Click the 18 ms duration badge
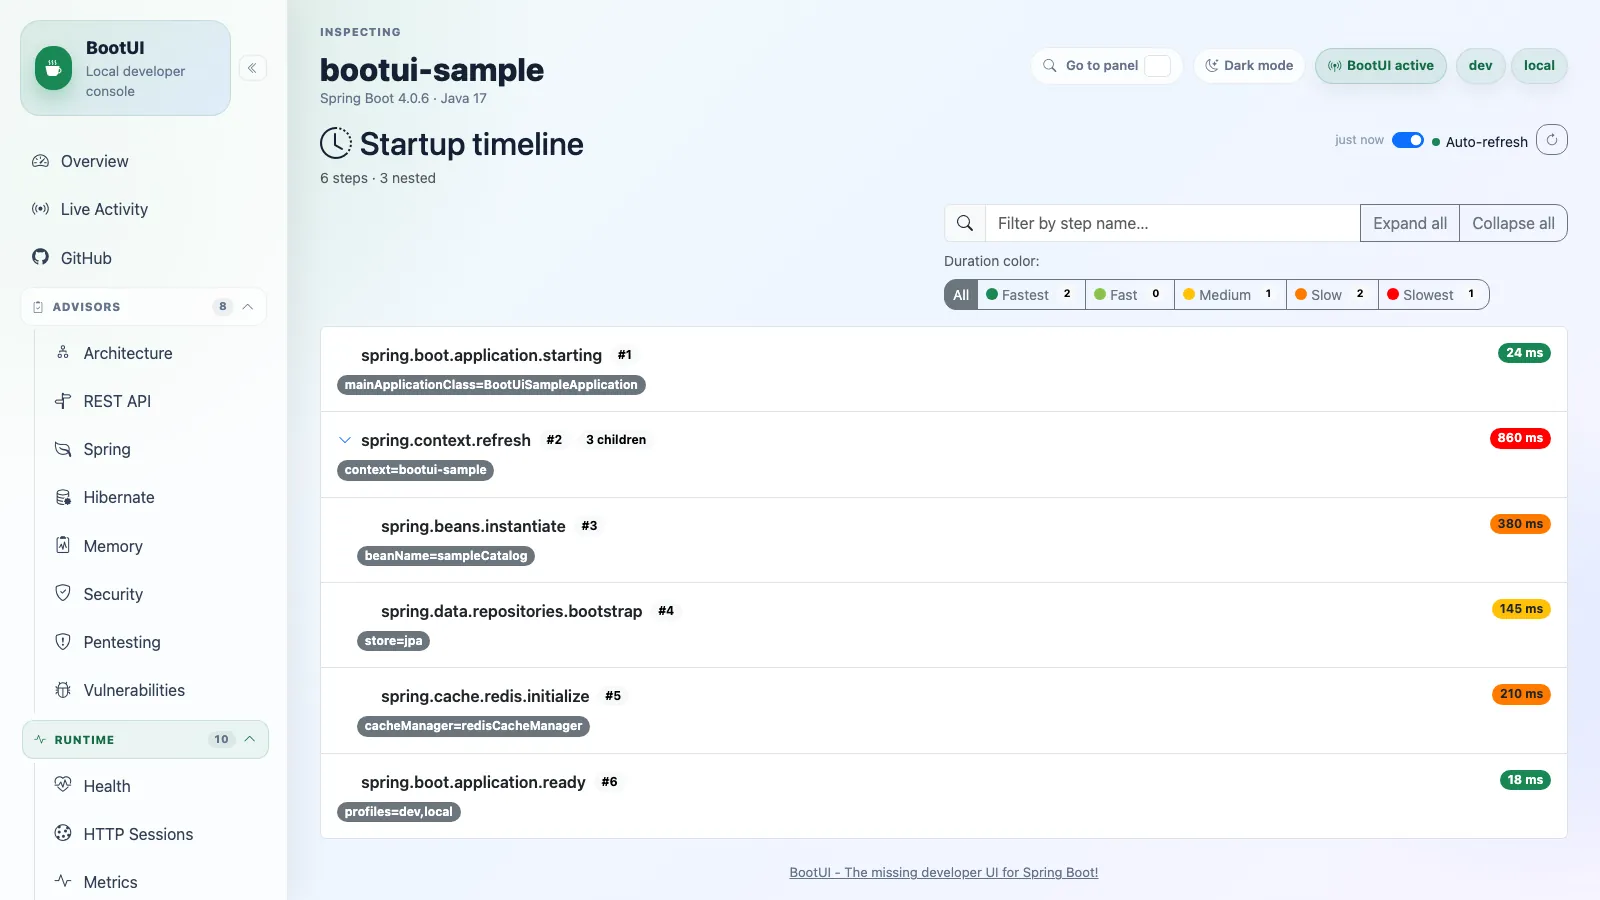Screen dimensions: 1600x900 click(x=1525, y=780)
